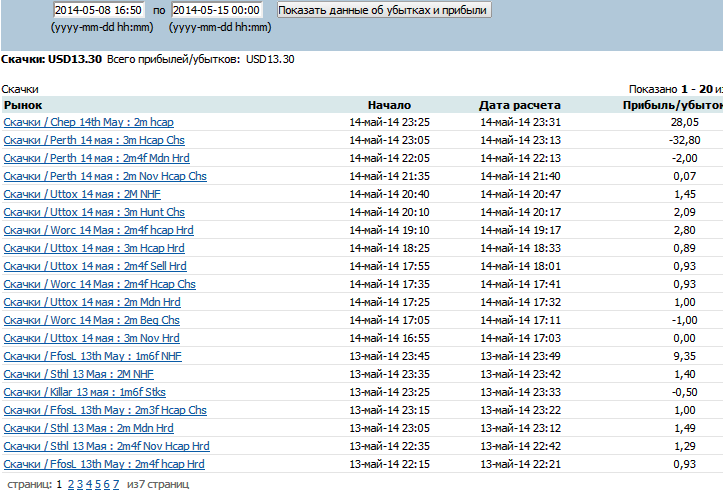The width and height of the screenshot is (723, 495).
Task: Open Uttox 14 мая 3m Hcap Hrd link
Action: pos(94,248)
